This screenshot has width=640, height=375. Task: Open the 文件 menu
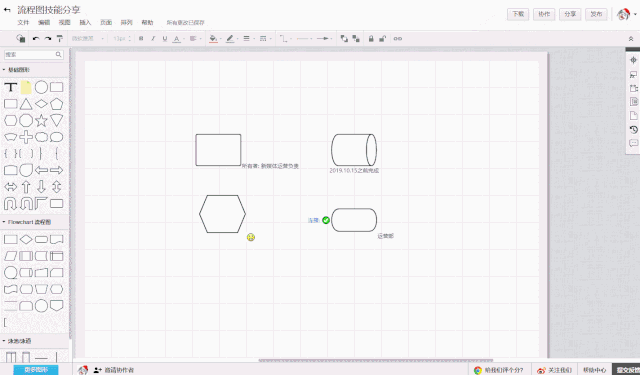click(x=23, y=22)
